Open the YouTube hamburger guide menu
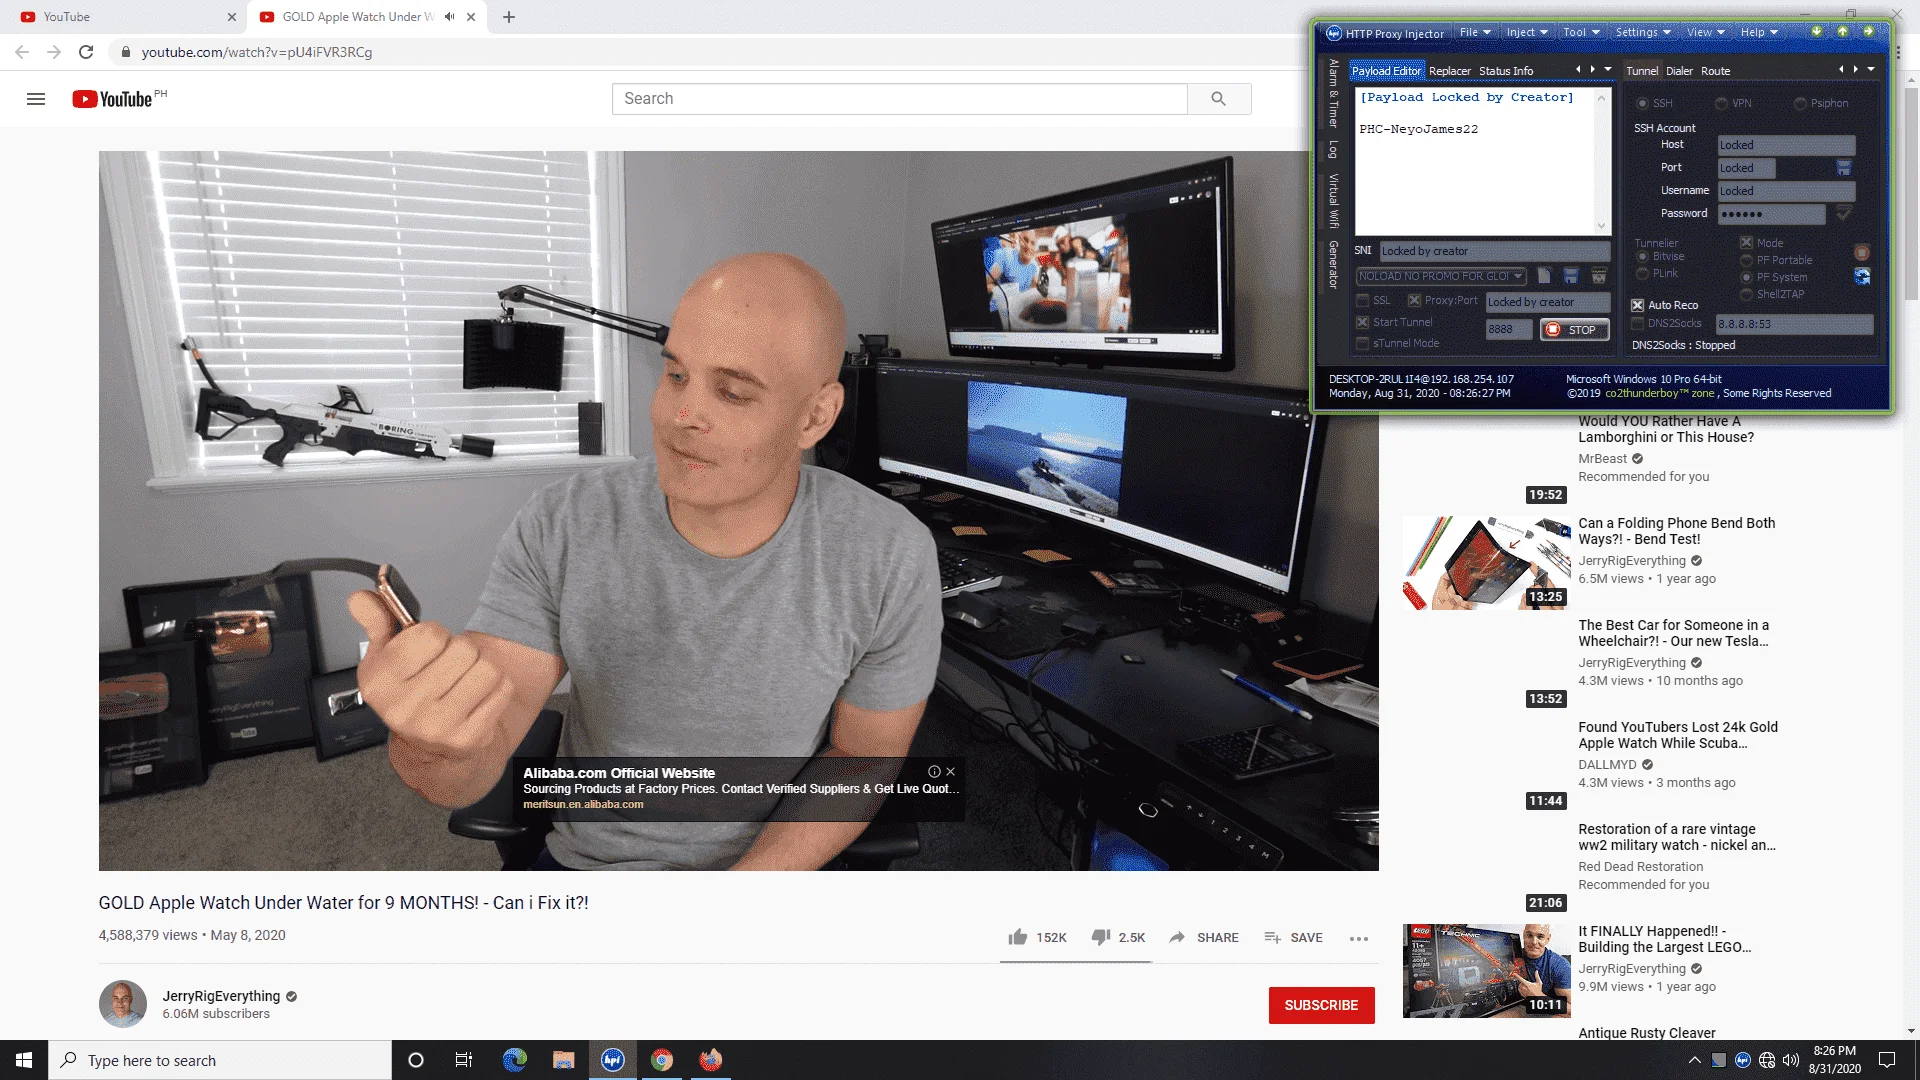 (36, 99)
